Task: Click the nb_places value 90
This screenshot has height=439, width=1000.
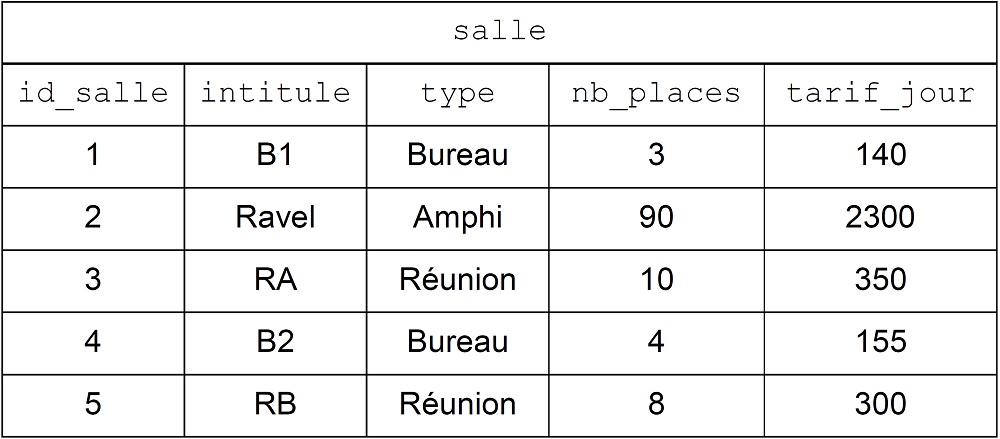Action: (656, 218)
